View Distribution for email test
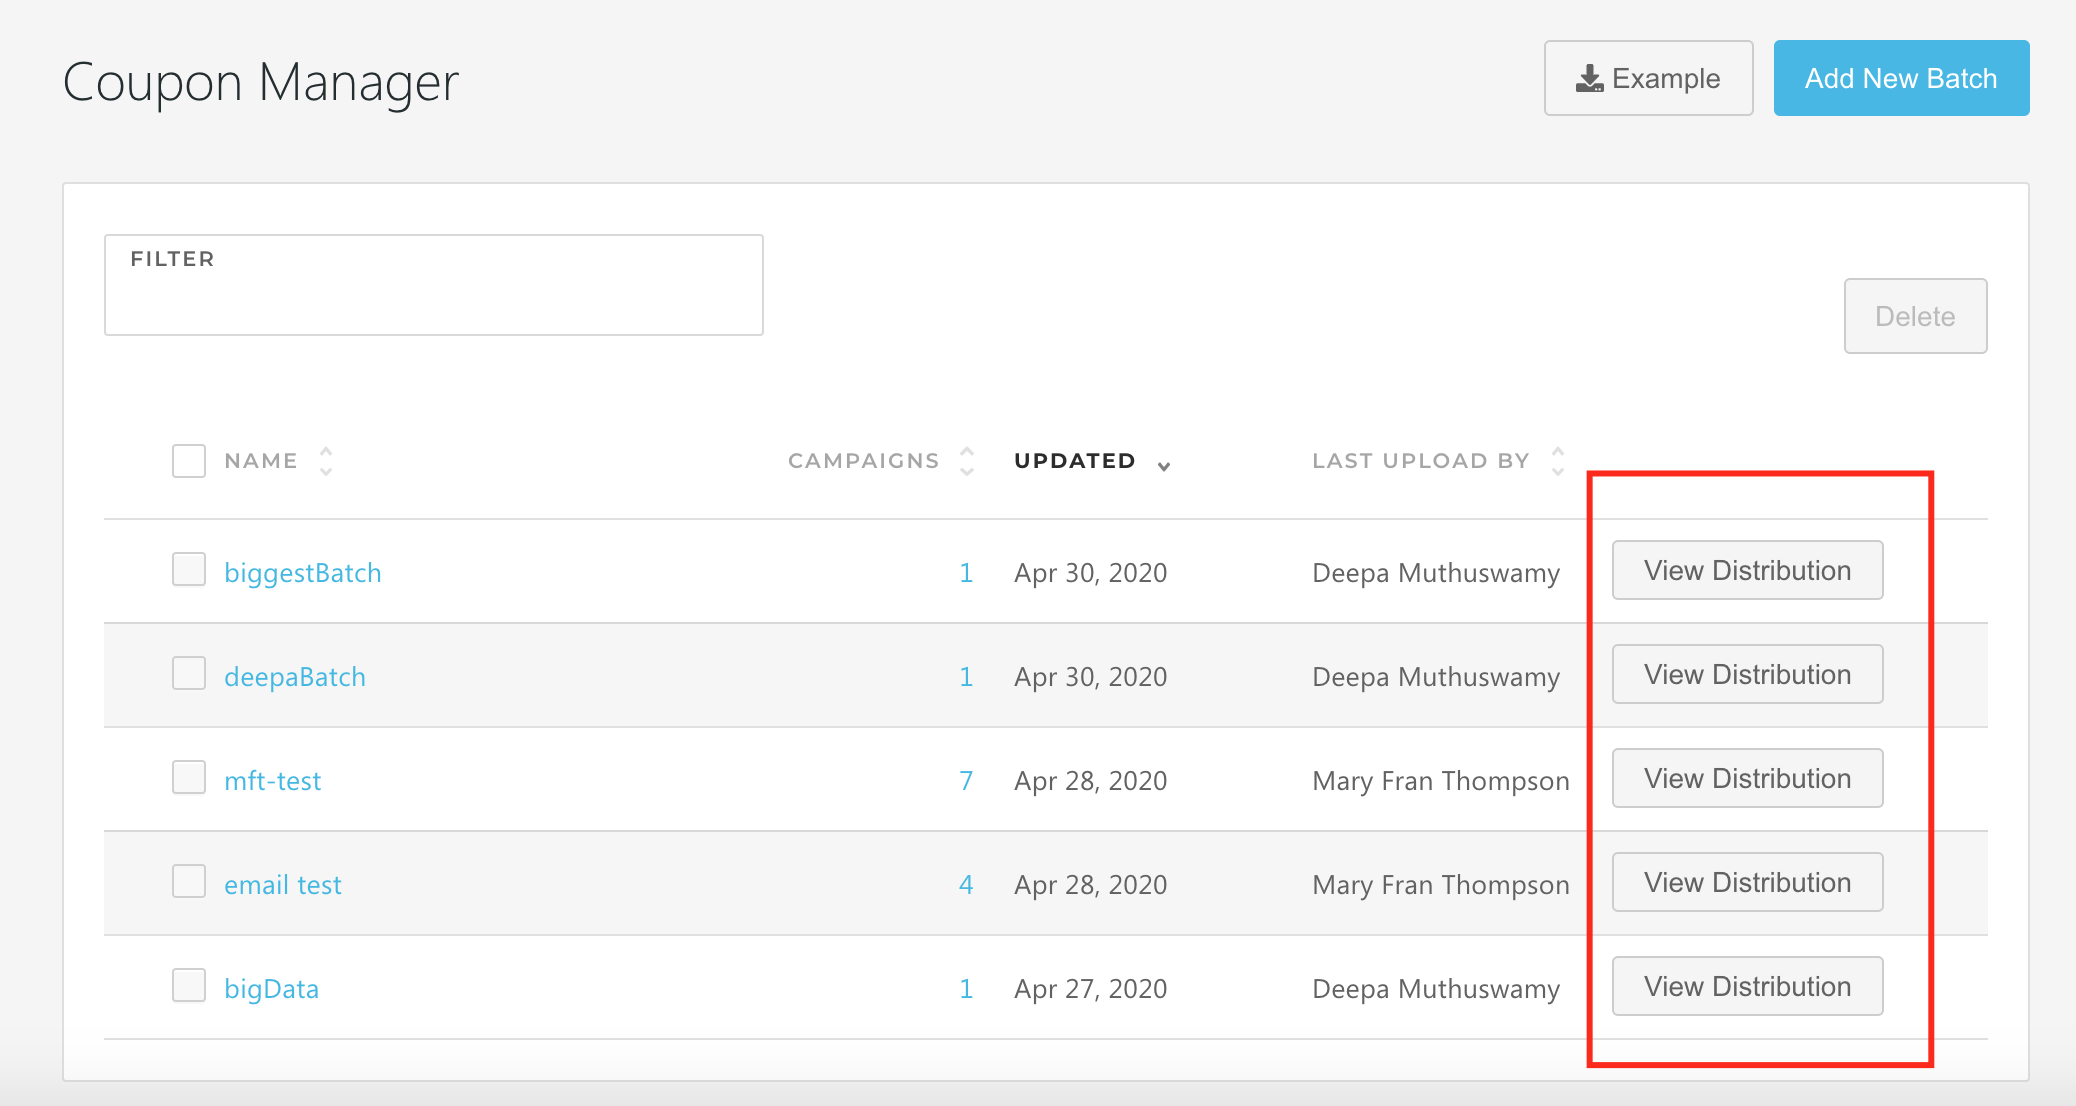This screenshot has height=1106, width=2076. (x=1747, y=882)
